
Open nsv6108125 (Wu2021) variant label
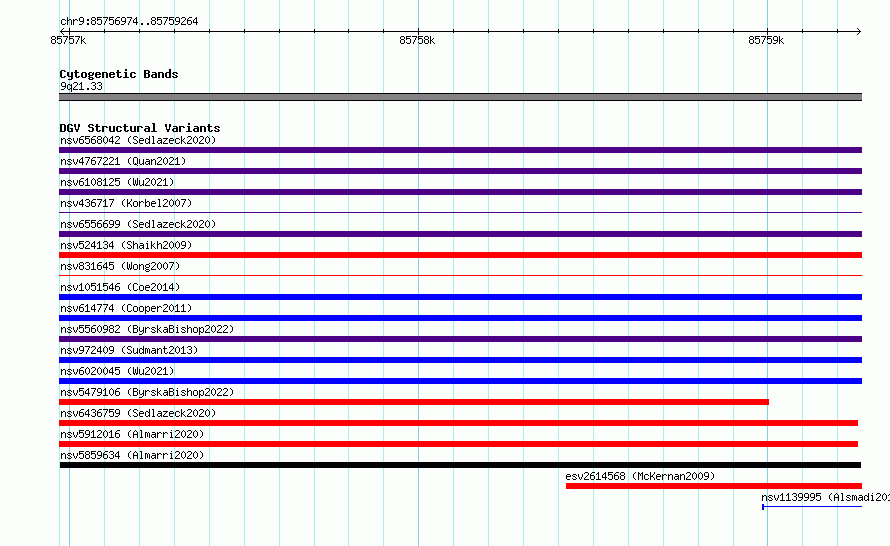pyautogui.click(x=117, y=182)
